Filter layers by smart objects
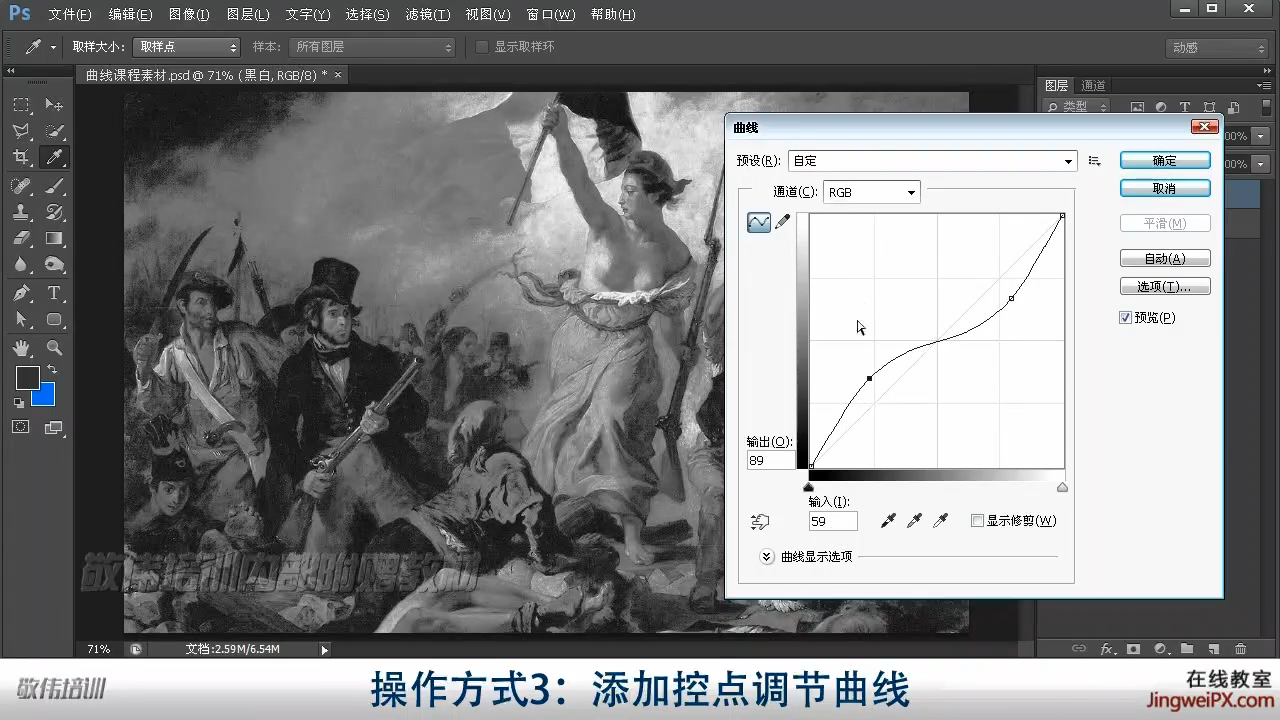The image size is (1280, 720). pos(1233,108)
